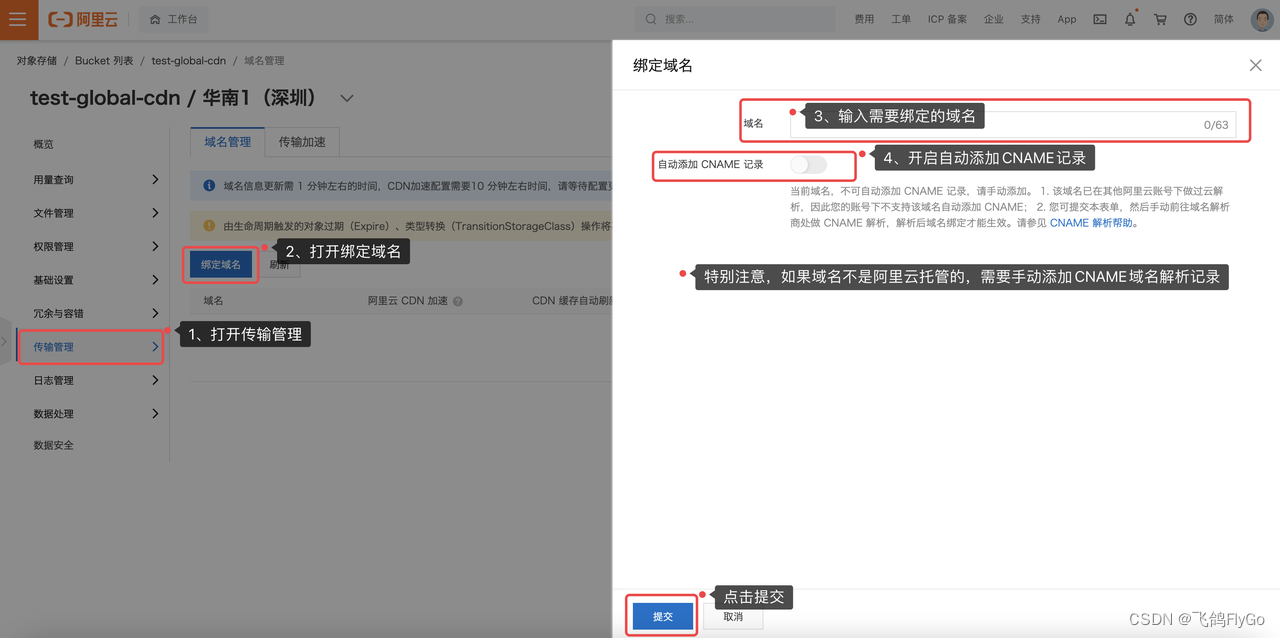Open the App menu item

pos(1067,19)
